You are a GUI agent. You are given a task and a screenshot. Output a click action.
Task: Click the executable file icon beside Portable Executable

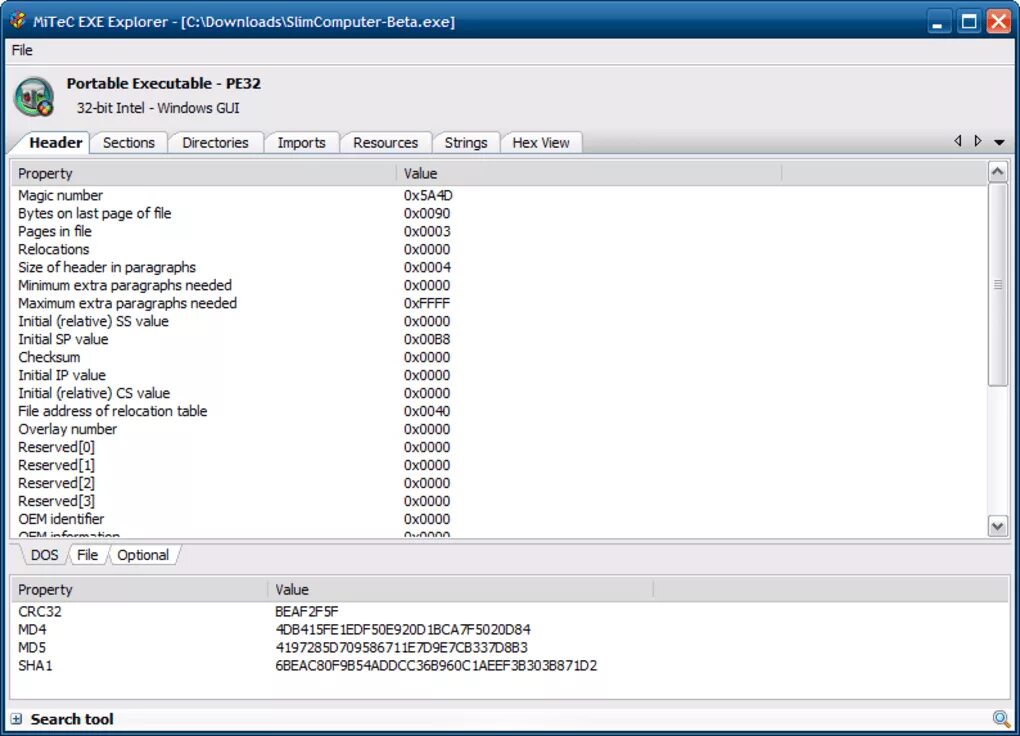(x=34, y=96)
